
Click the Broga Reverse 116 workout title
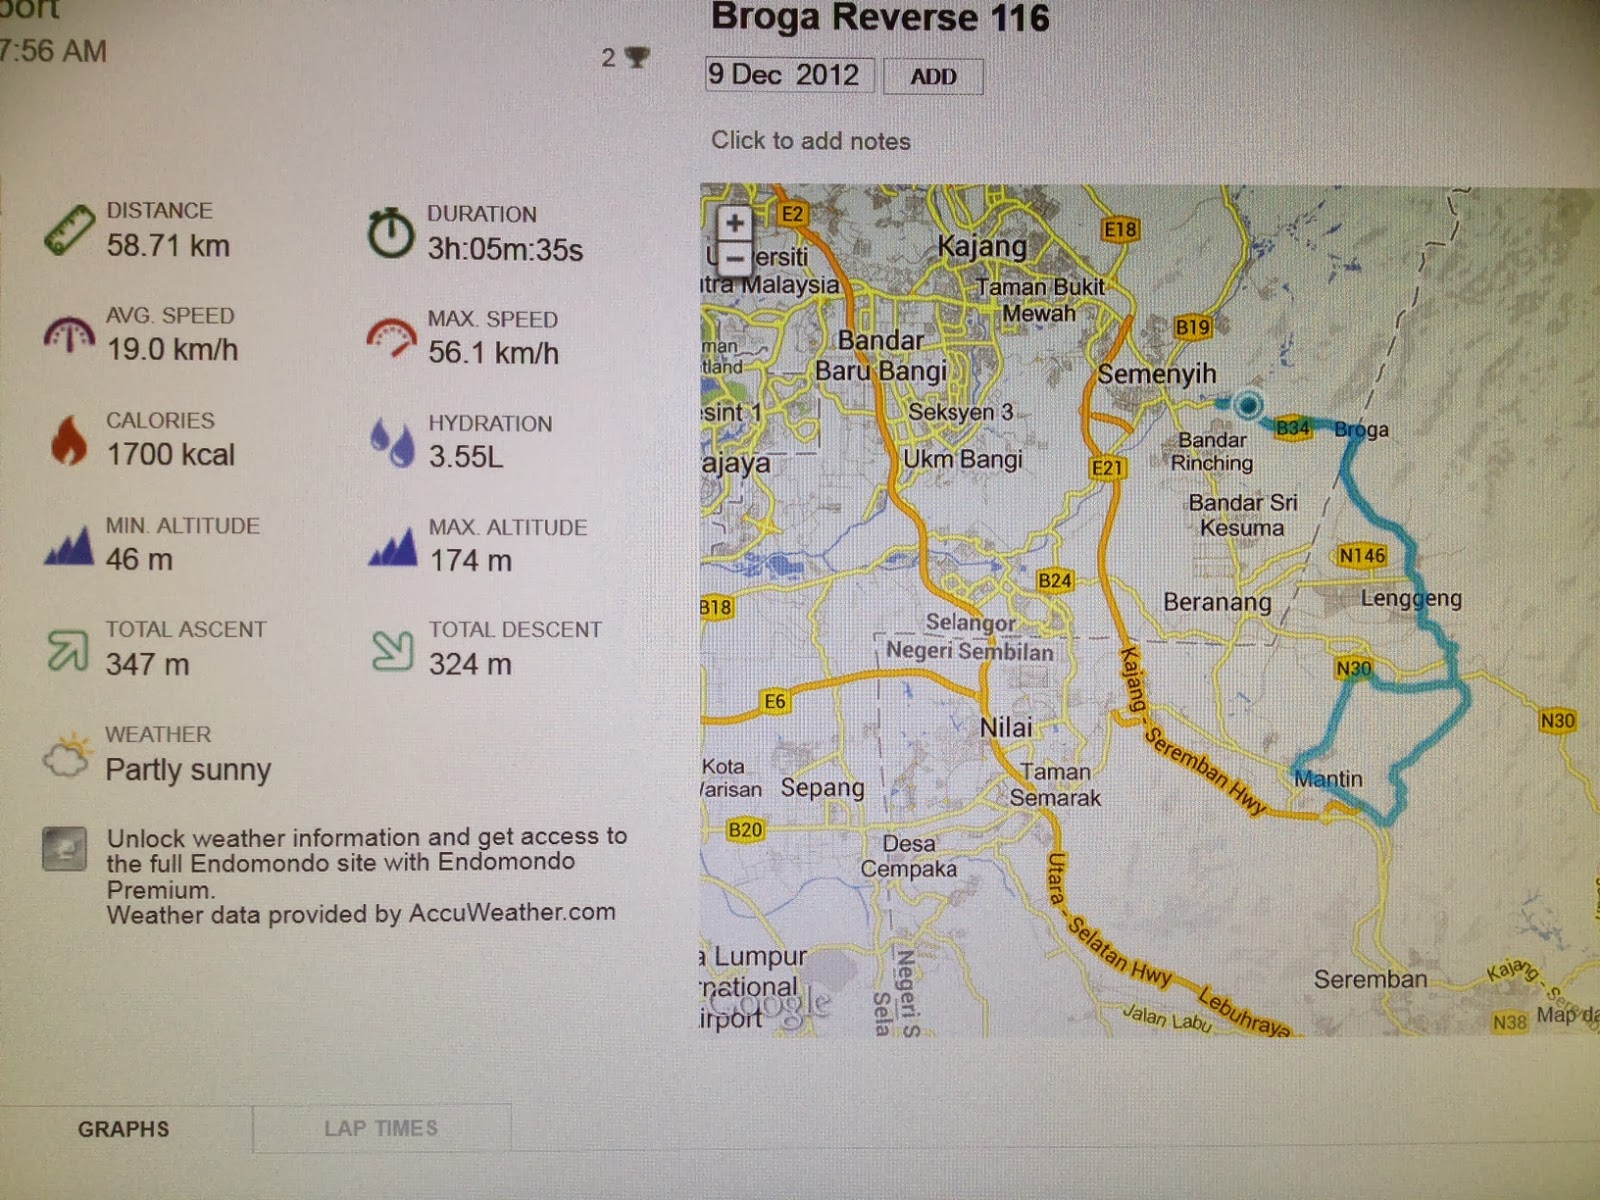[x=880, y=17]
